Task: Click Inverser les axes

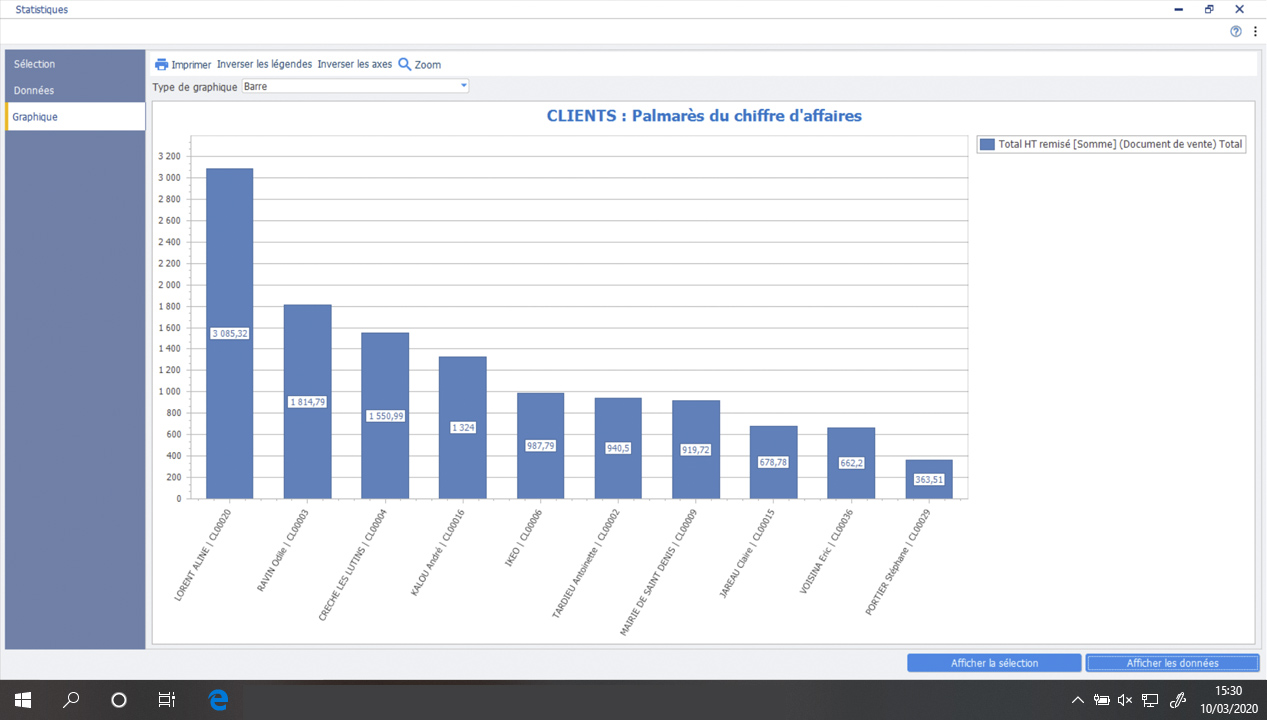Action: 354,64
